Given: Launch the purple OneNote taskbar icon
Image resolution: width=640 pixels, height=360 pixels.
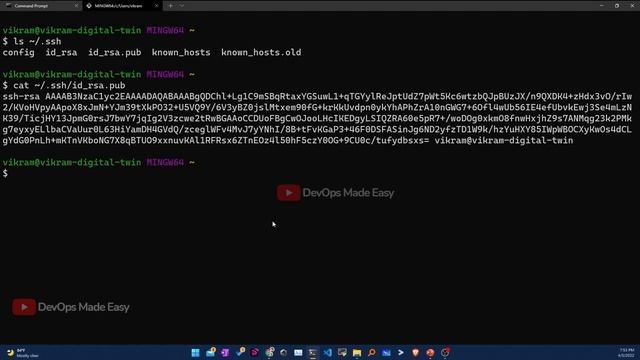Looking at the screenshot, I should click(x=225, y=352).
